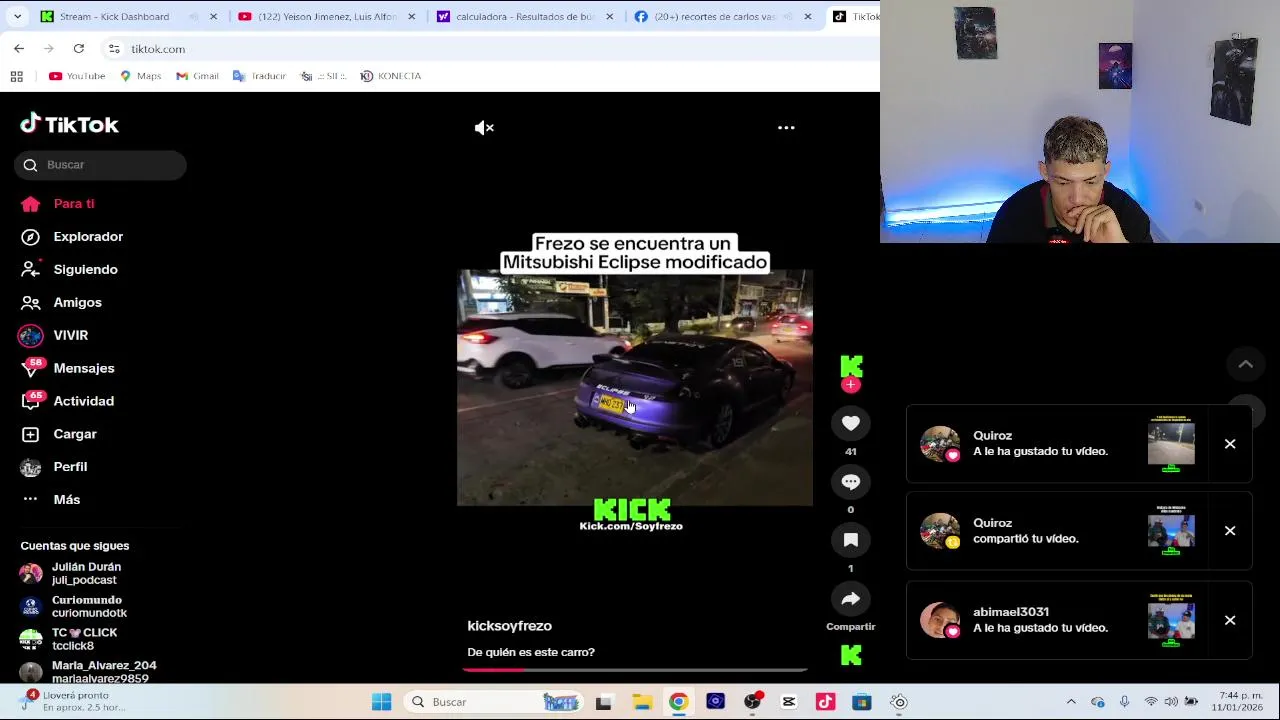Like the video with the heart icon
This screenshot has width=1280, height=720.
point(851,424)
